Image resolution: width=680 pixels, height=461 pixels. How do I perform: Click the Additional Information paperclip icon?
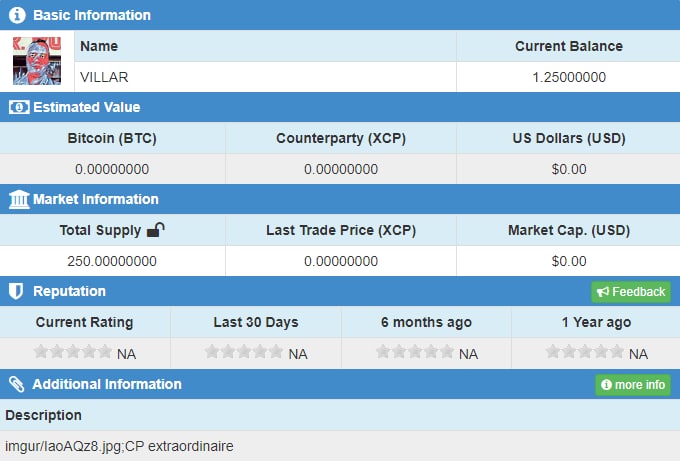click(x=17, y=384)
